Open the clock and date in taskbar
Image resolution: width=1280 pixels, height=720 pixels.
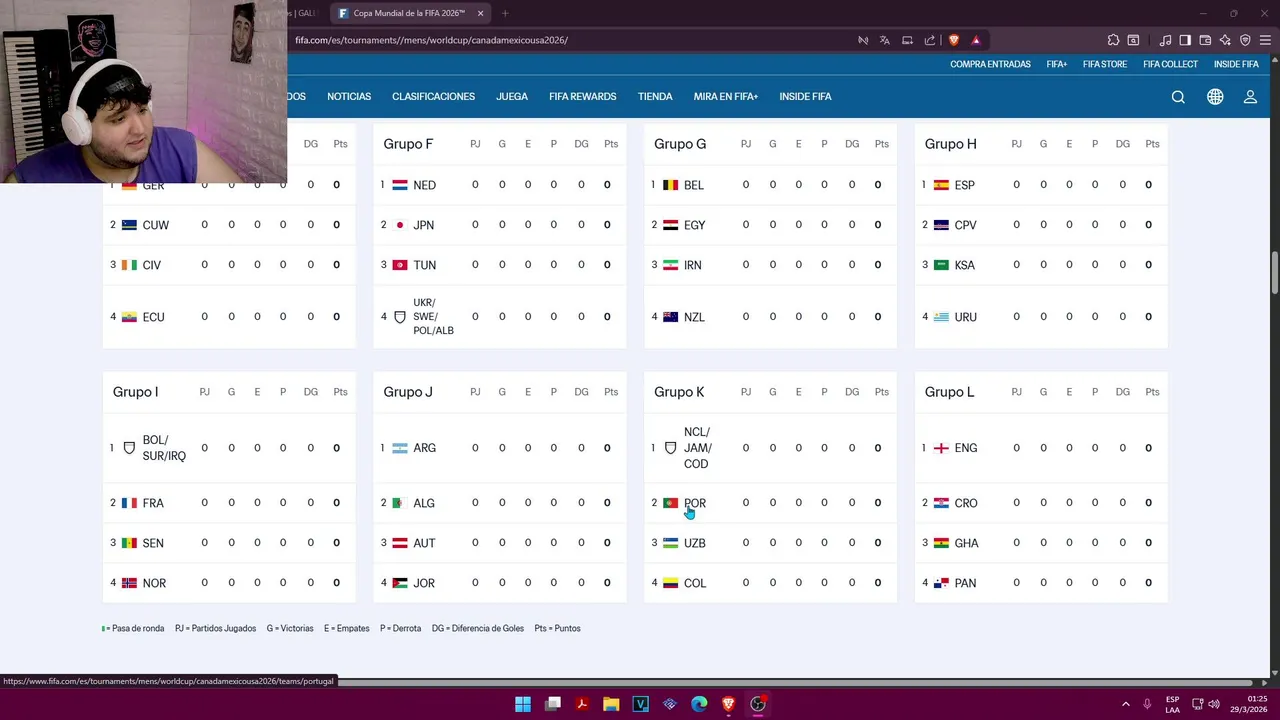[x=1248, y=704]
